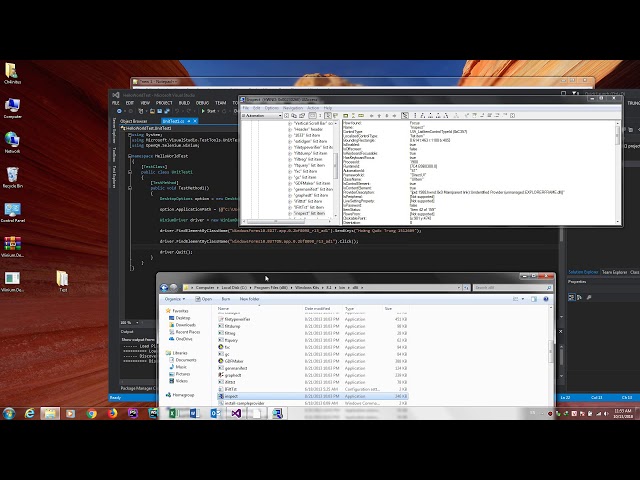Image resolution: width=640 pixels, height=480 pixels.
Task: Open the Help menu in Inspect
Action: coord(328,108)
